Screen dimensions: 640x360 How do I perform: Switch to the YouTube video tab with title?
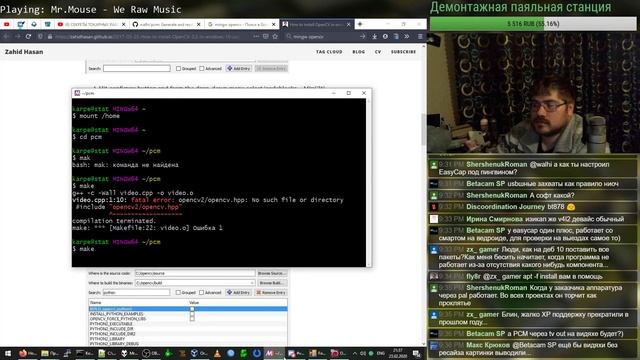coord(91,24)
